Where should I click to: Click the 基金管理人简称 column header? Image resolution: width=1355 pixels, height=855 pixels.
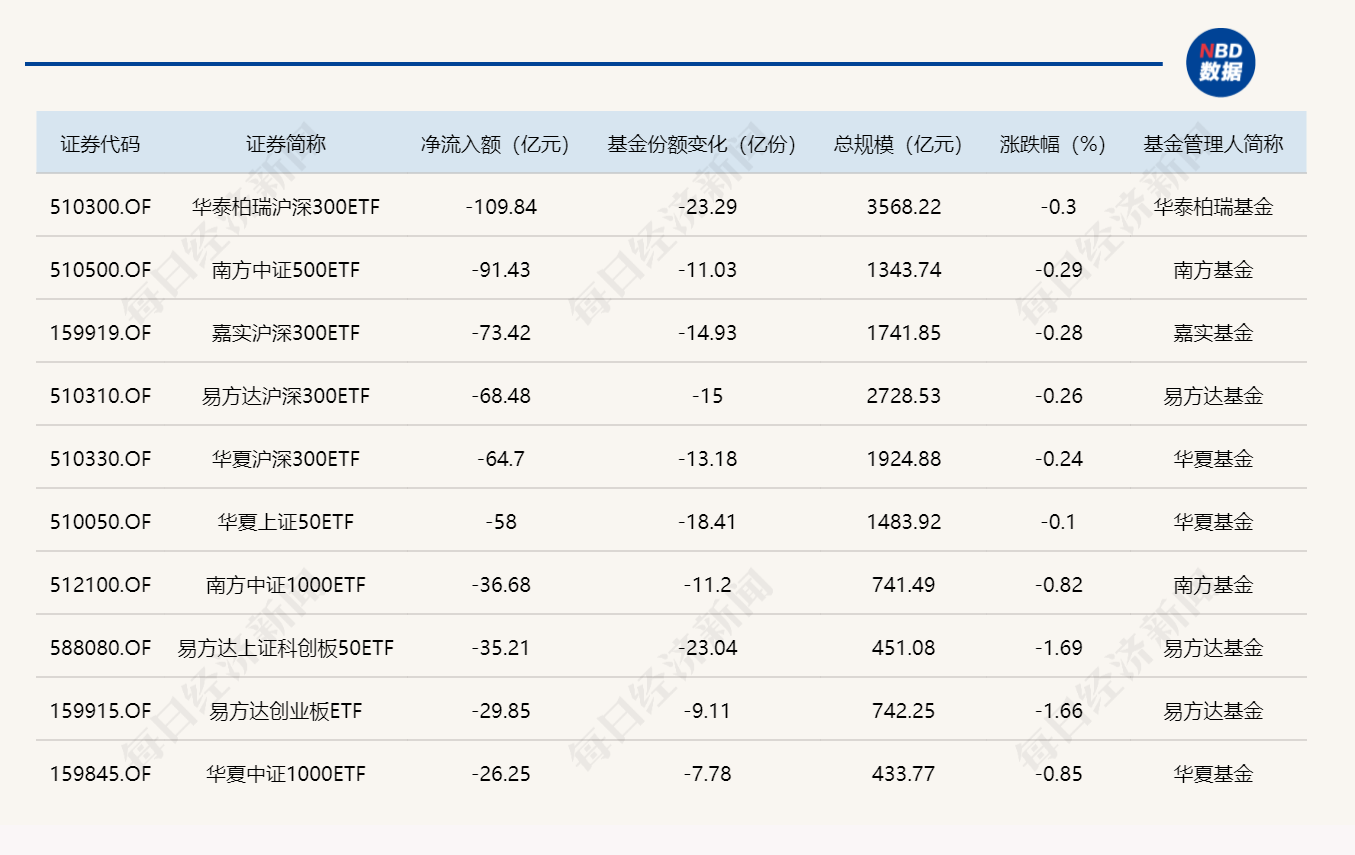1215,143
